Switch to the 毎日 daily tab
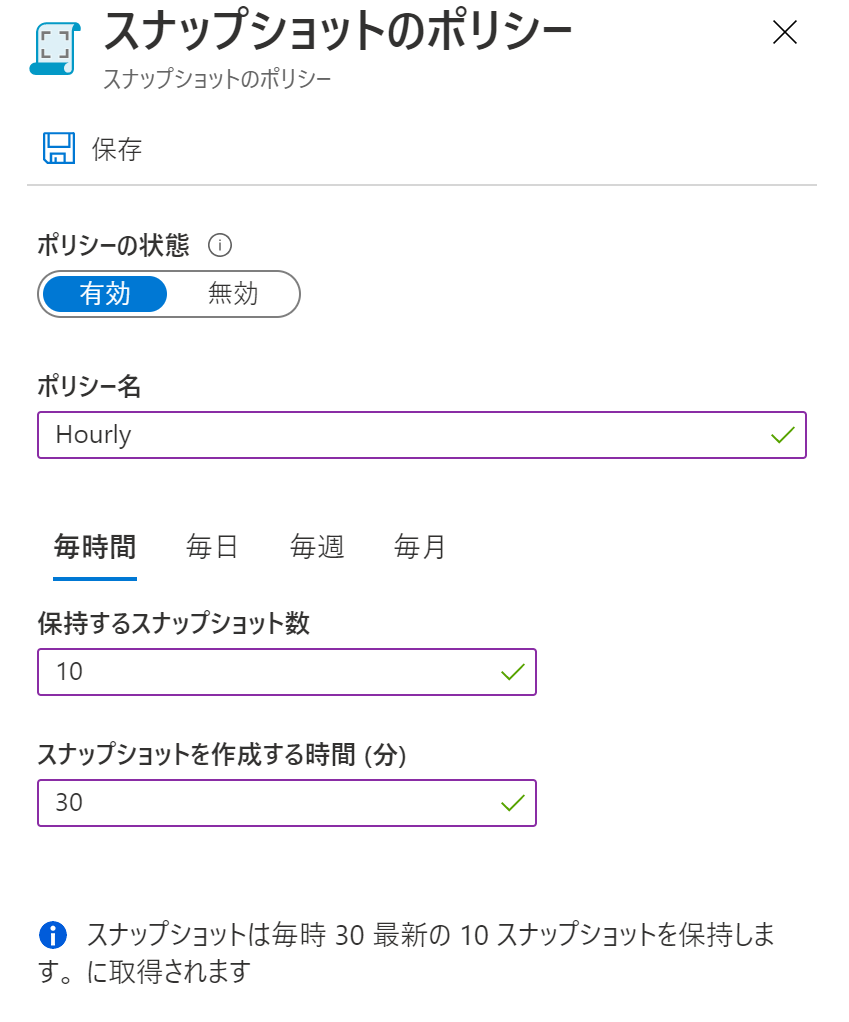Viewport: 849px width, 1022px height. (x=212, y=547)
